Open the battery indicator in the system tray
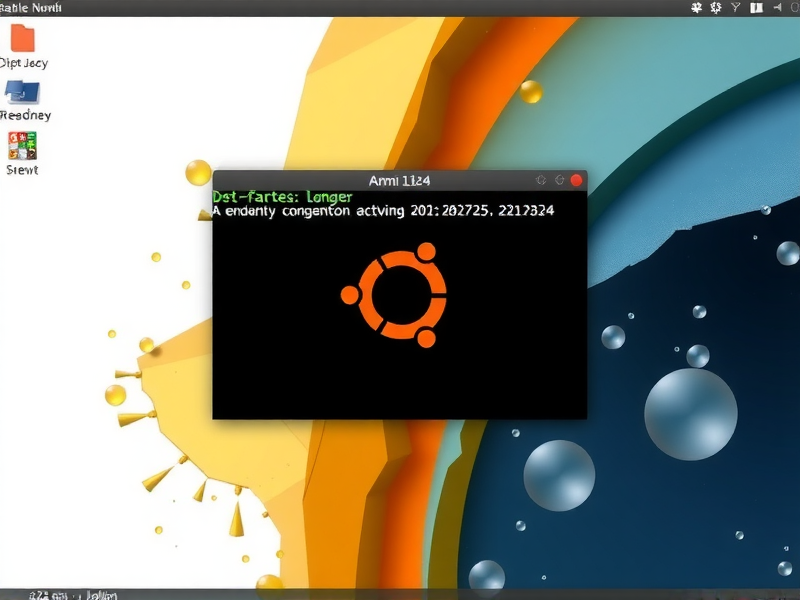This screenshot has width=800, height=600. (757, 7)
